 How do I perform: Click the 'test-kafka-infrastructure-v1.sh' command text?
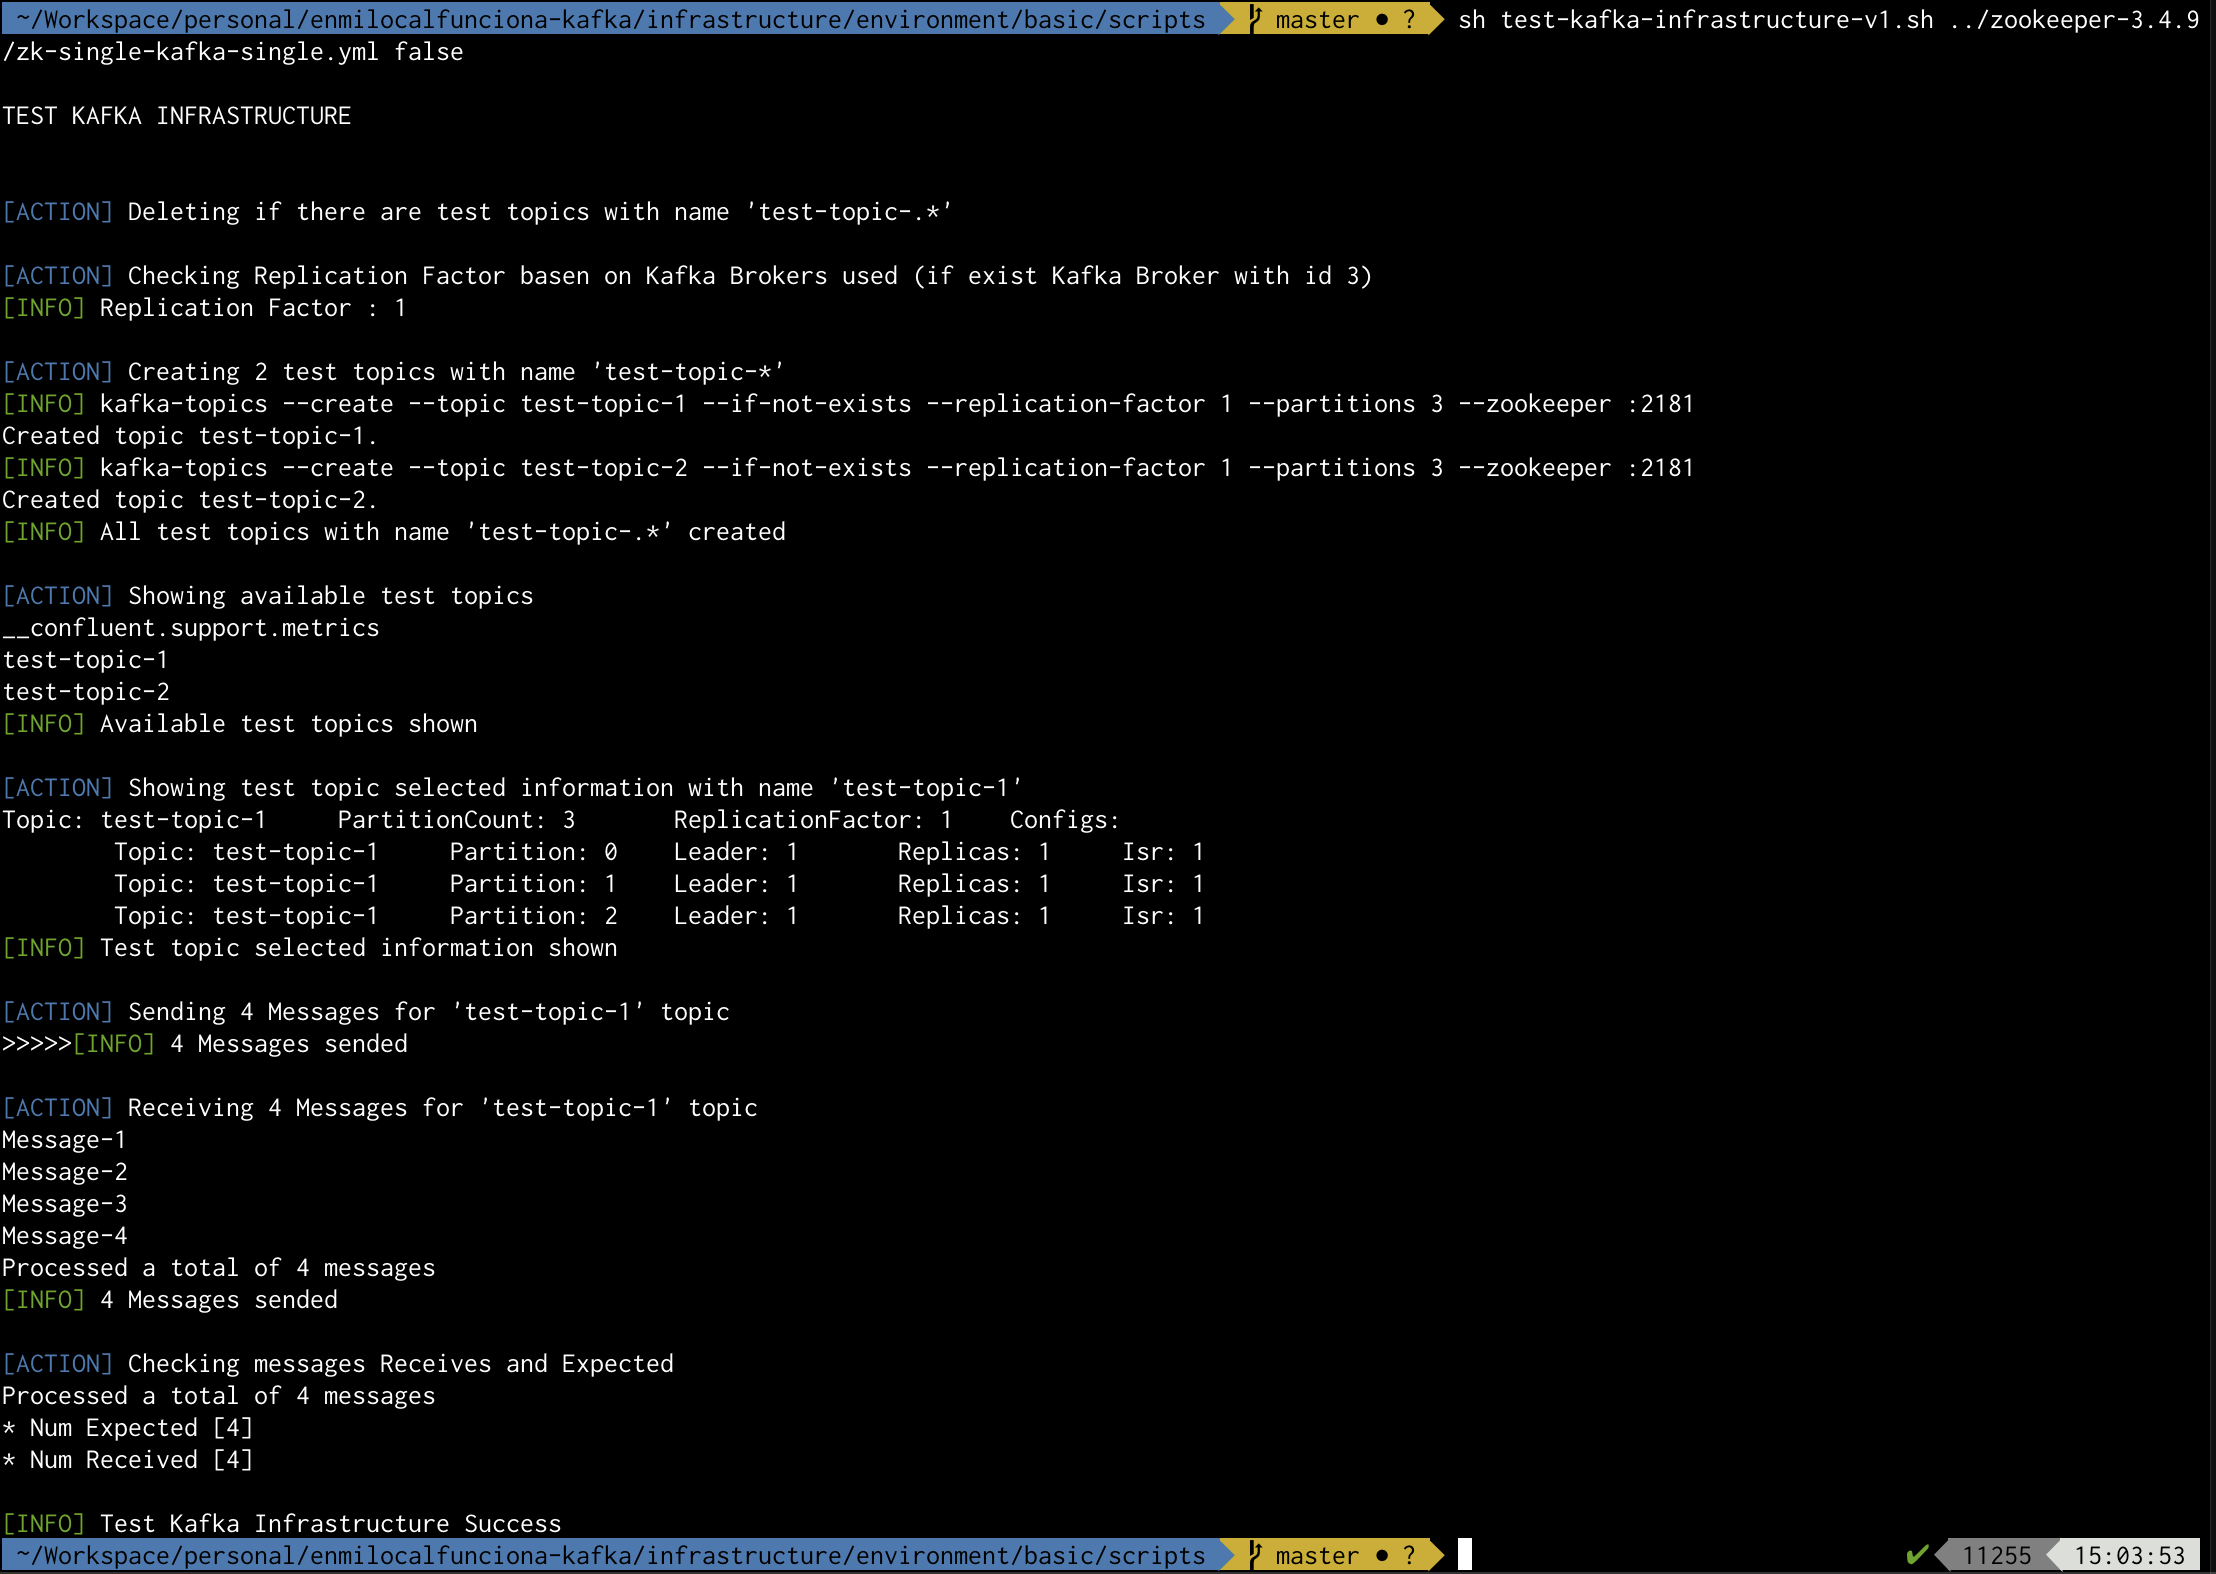coord(1716,19)
